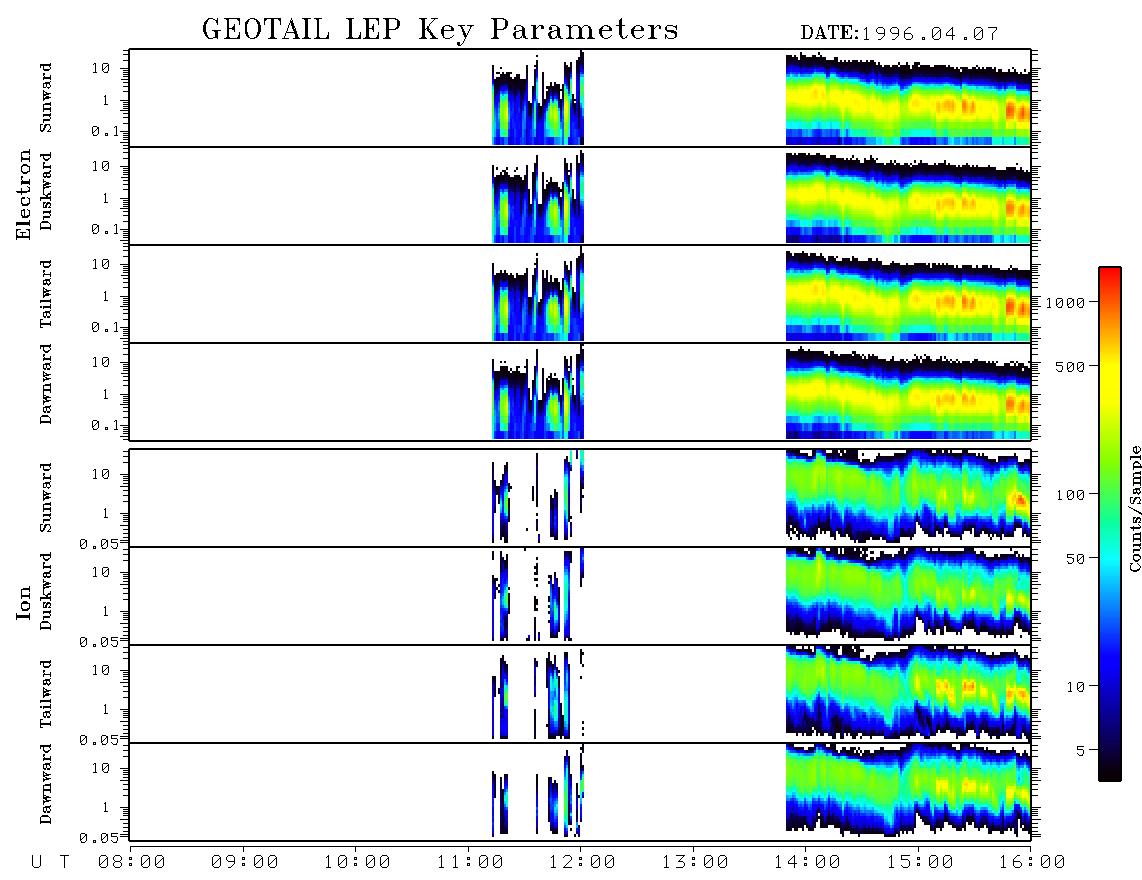
Task: Click the 08:00 time tick label
Action: pyautogui.click(x=132, y=863)
